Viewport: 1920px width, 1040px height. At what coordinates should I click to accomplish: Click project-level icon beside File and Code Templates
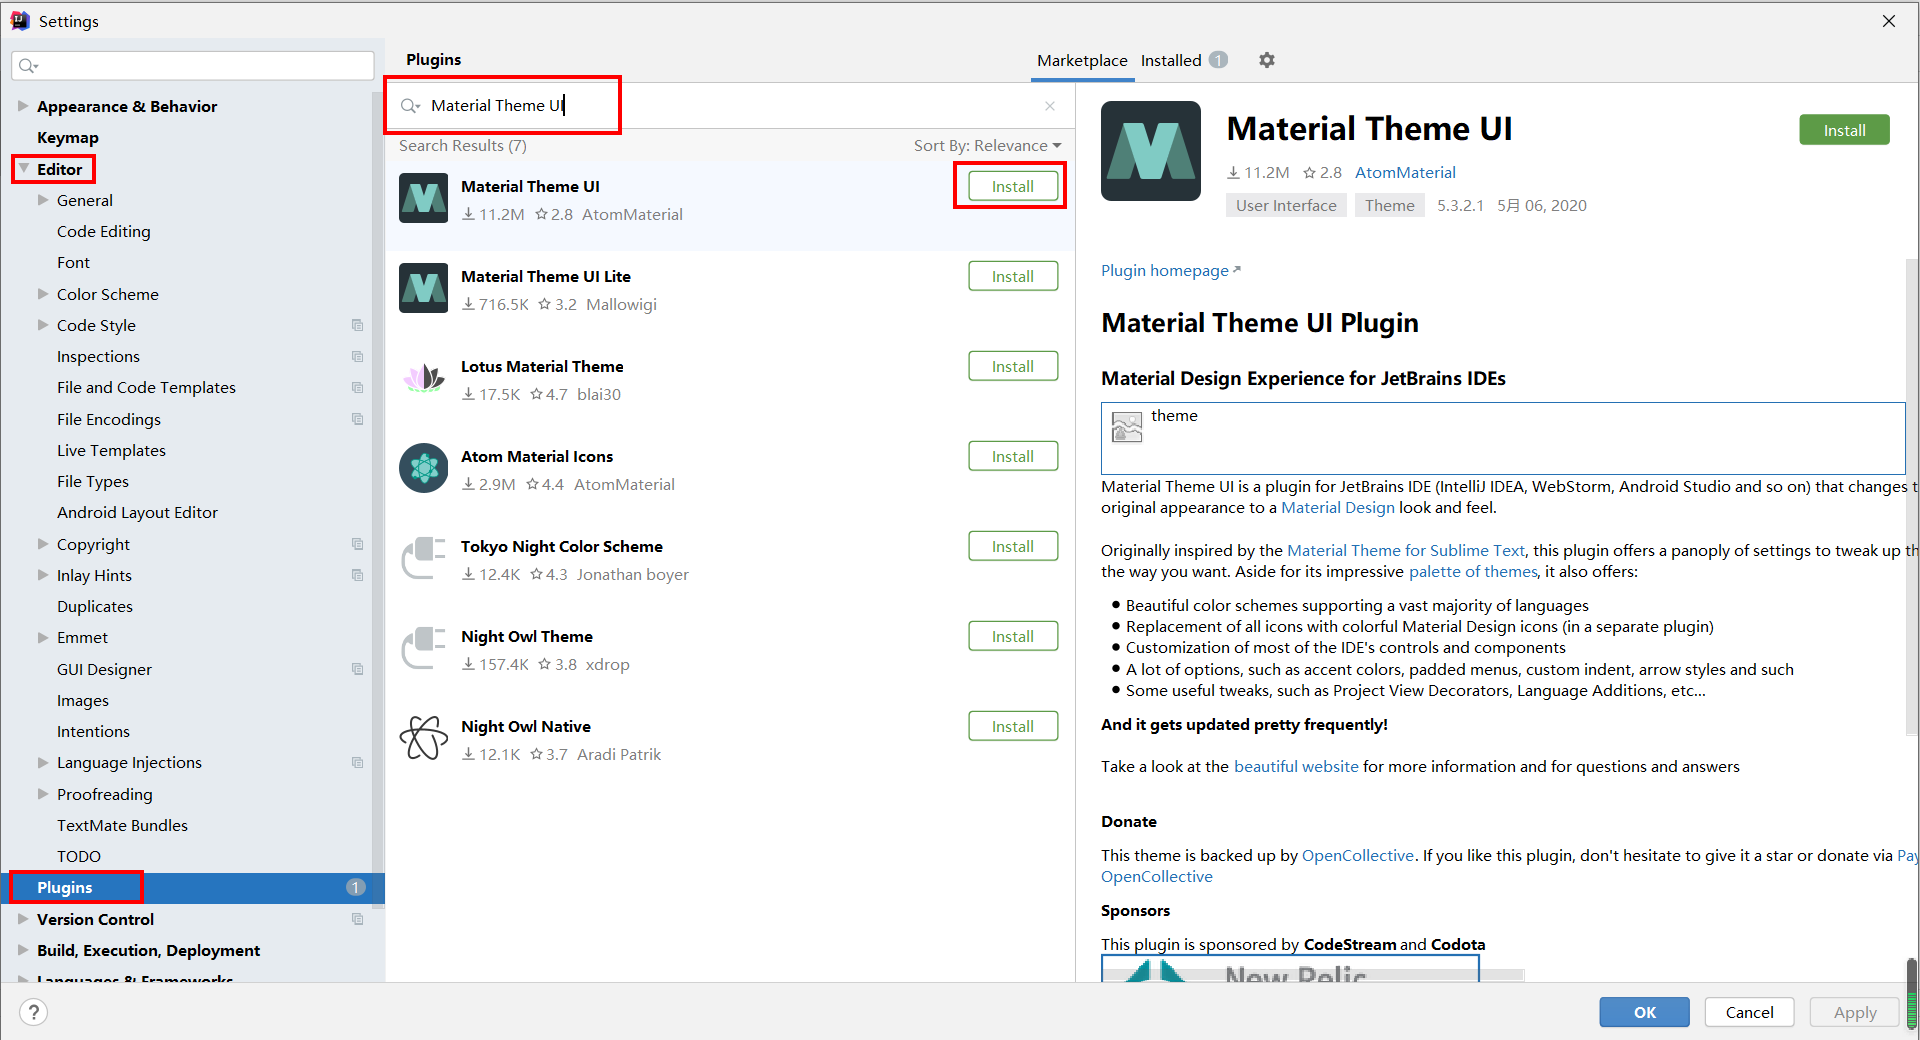point(357,387)
